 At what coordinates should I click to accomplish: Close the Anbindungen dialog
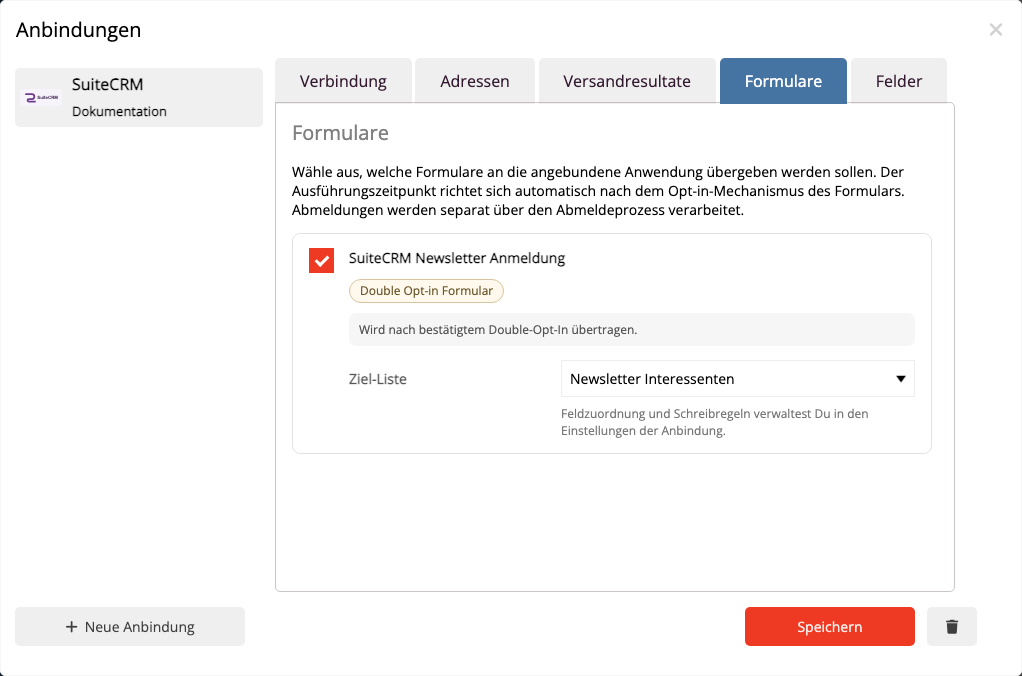(x=995, y=29)
